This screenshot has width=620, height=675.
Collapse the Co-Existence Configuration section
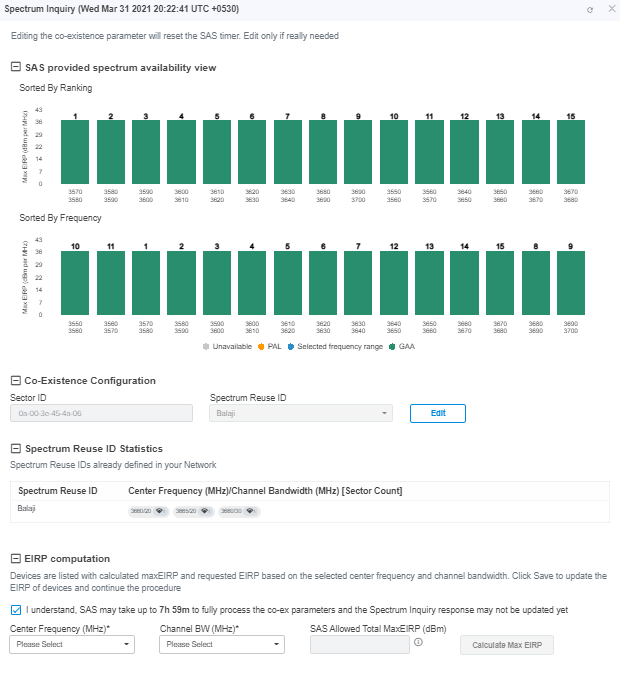coord(15,381)
